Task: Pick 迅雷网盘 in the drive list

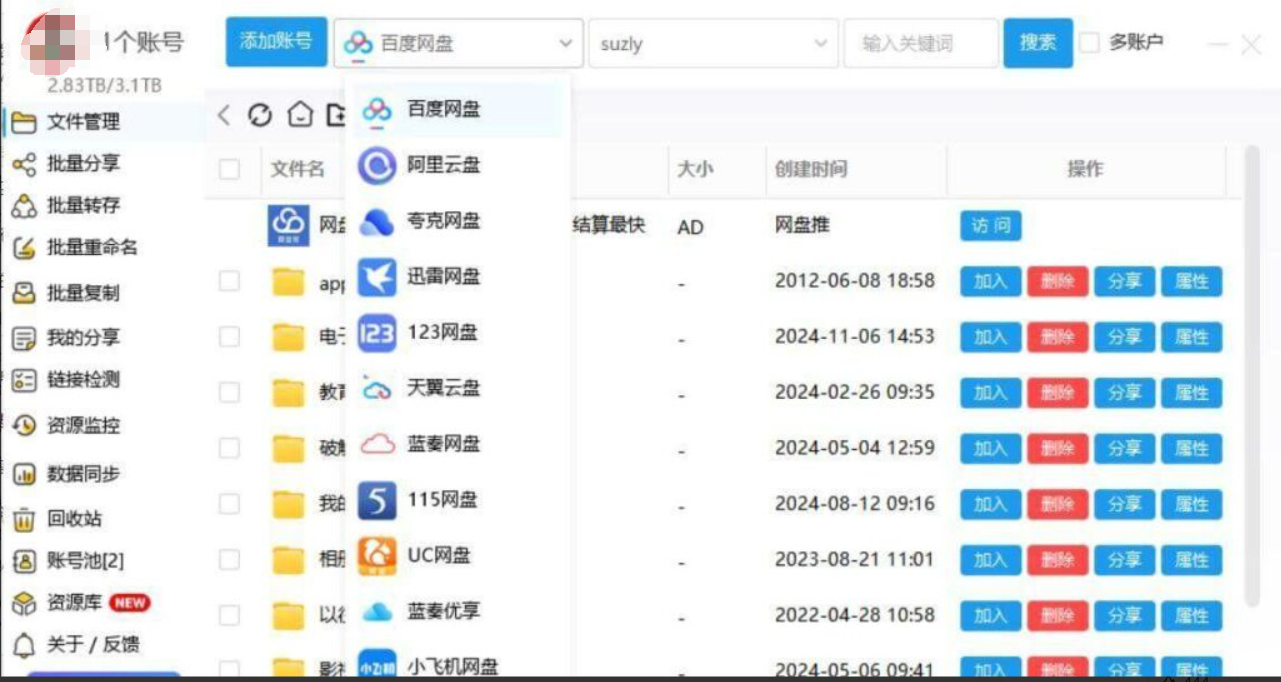Action: (443, 277)
